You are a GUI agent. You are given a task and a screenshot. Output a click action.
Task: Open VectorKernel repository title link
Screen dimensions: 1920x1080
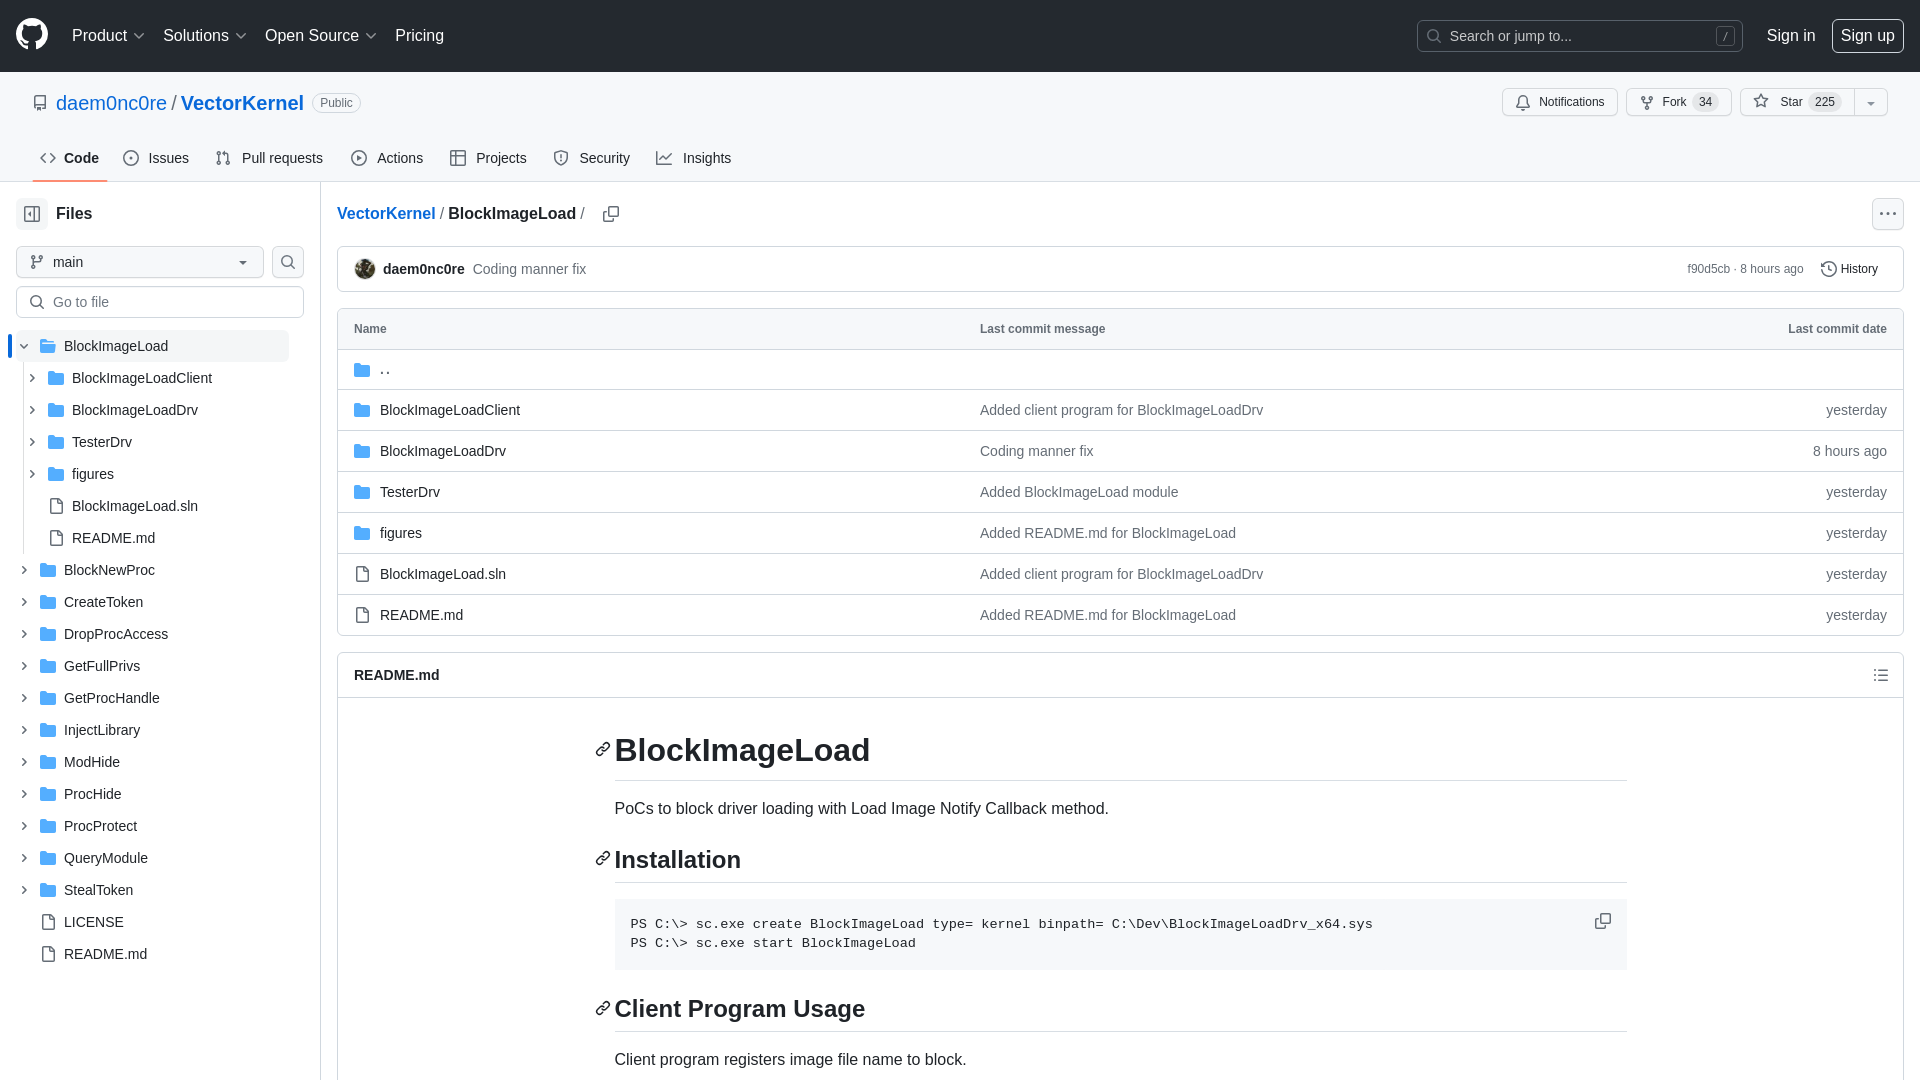pyautogui.click(x=242, y=103)
